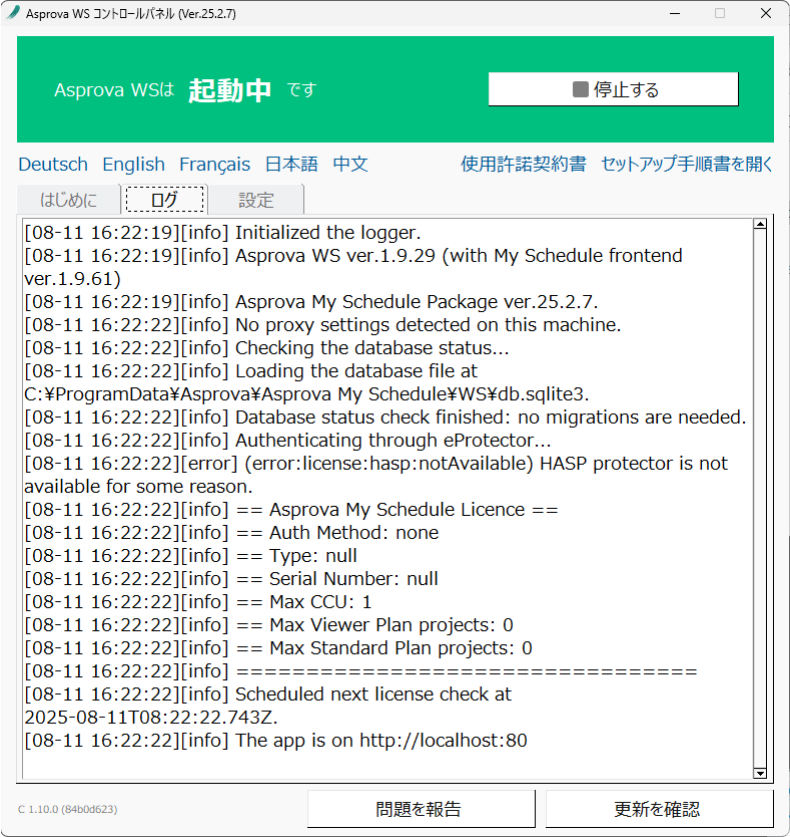Viewport: 790px width, 837px height.
Task: Switch language to 日本語
Action: pyautogui.click(x=291, y=164)
